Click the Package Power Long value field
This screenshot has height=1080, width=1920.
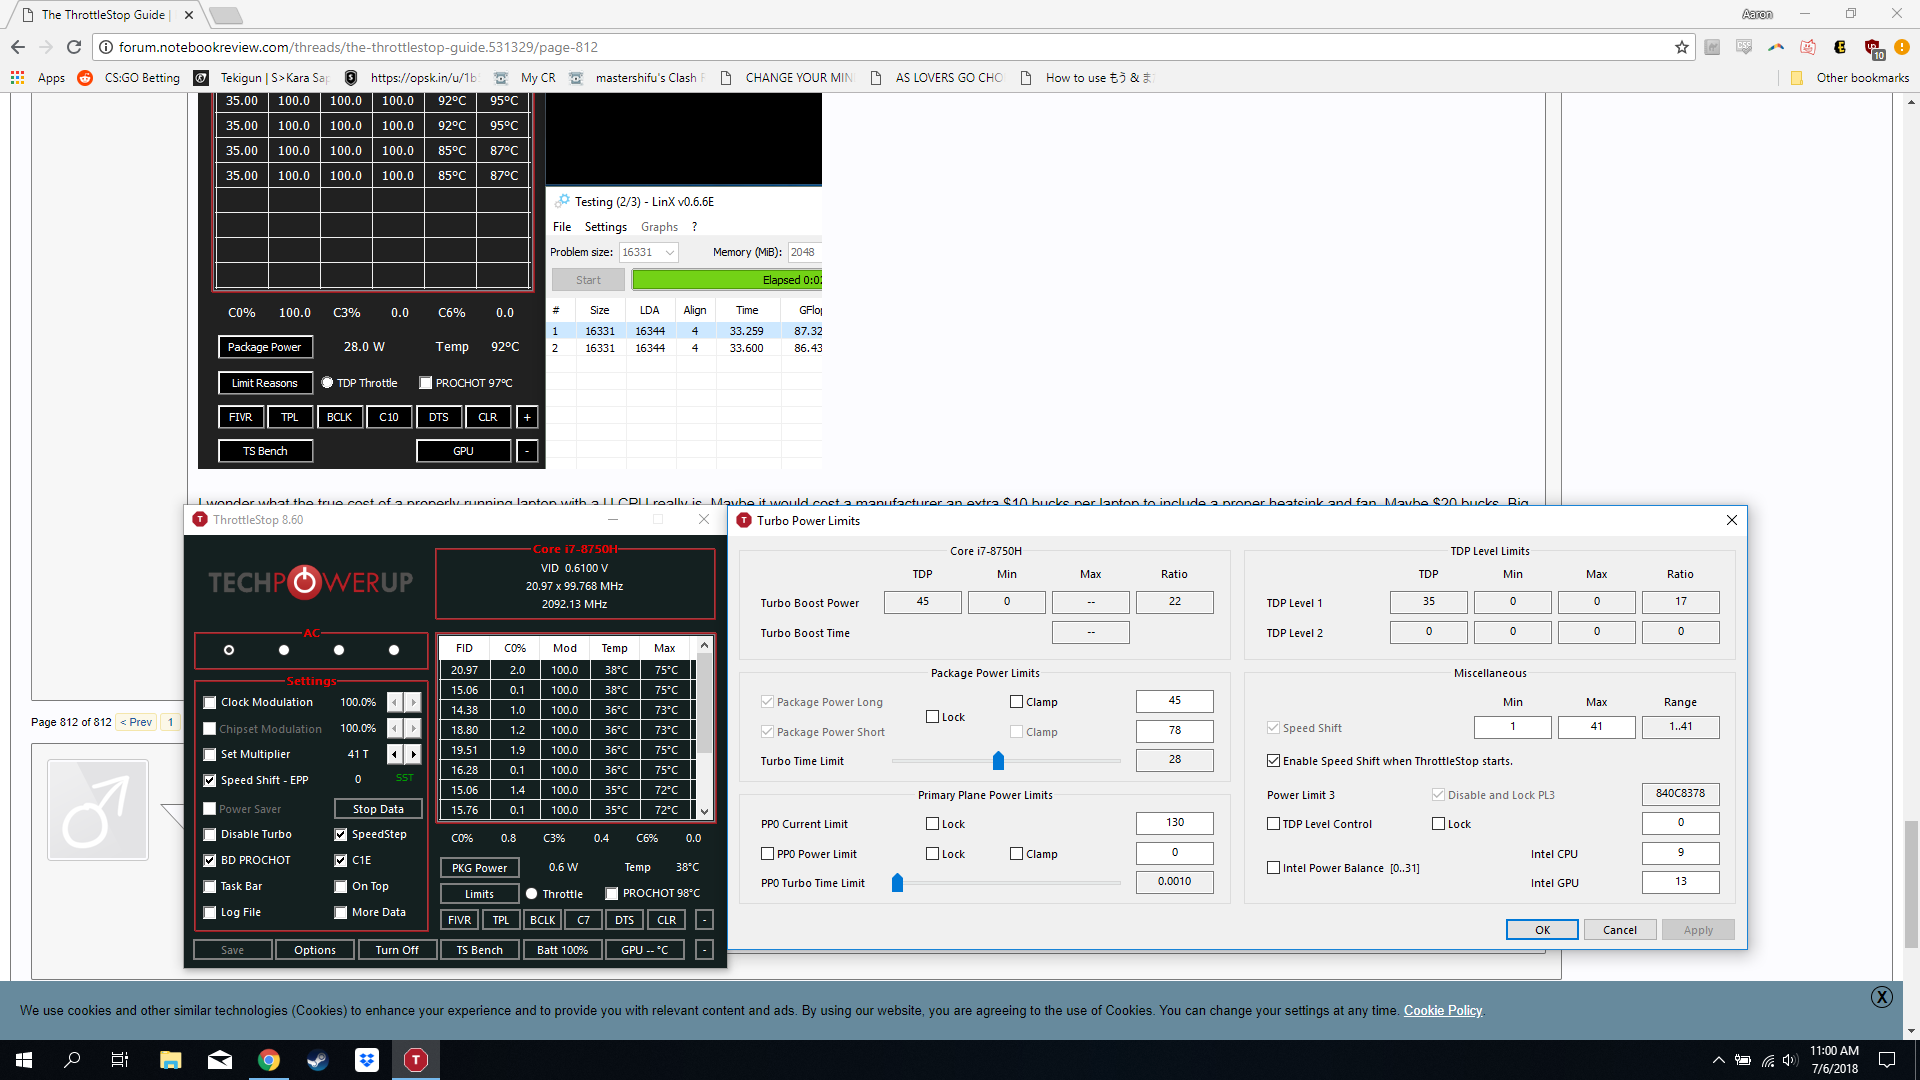(1174, 701)
